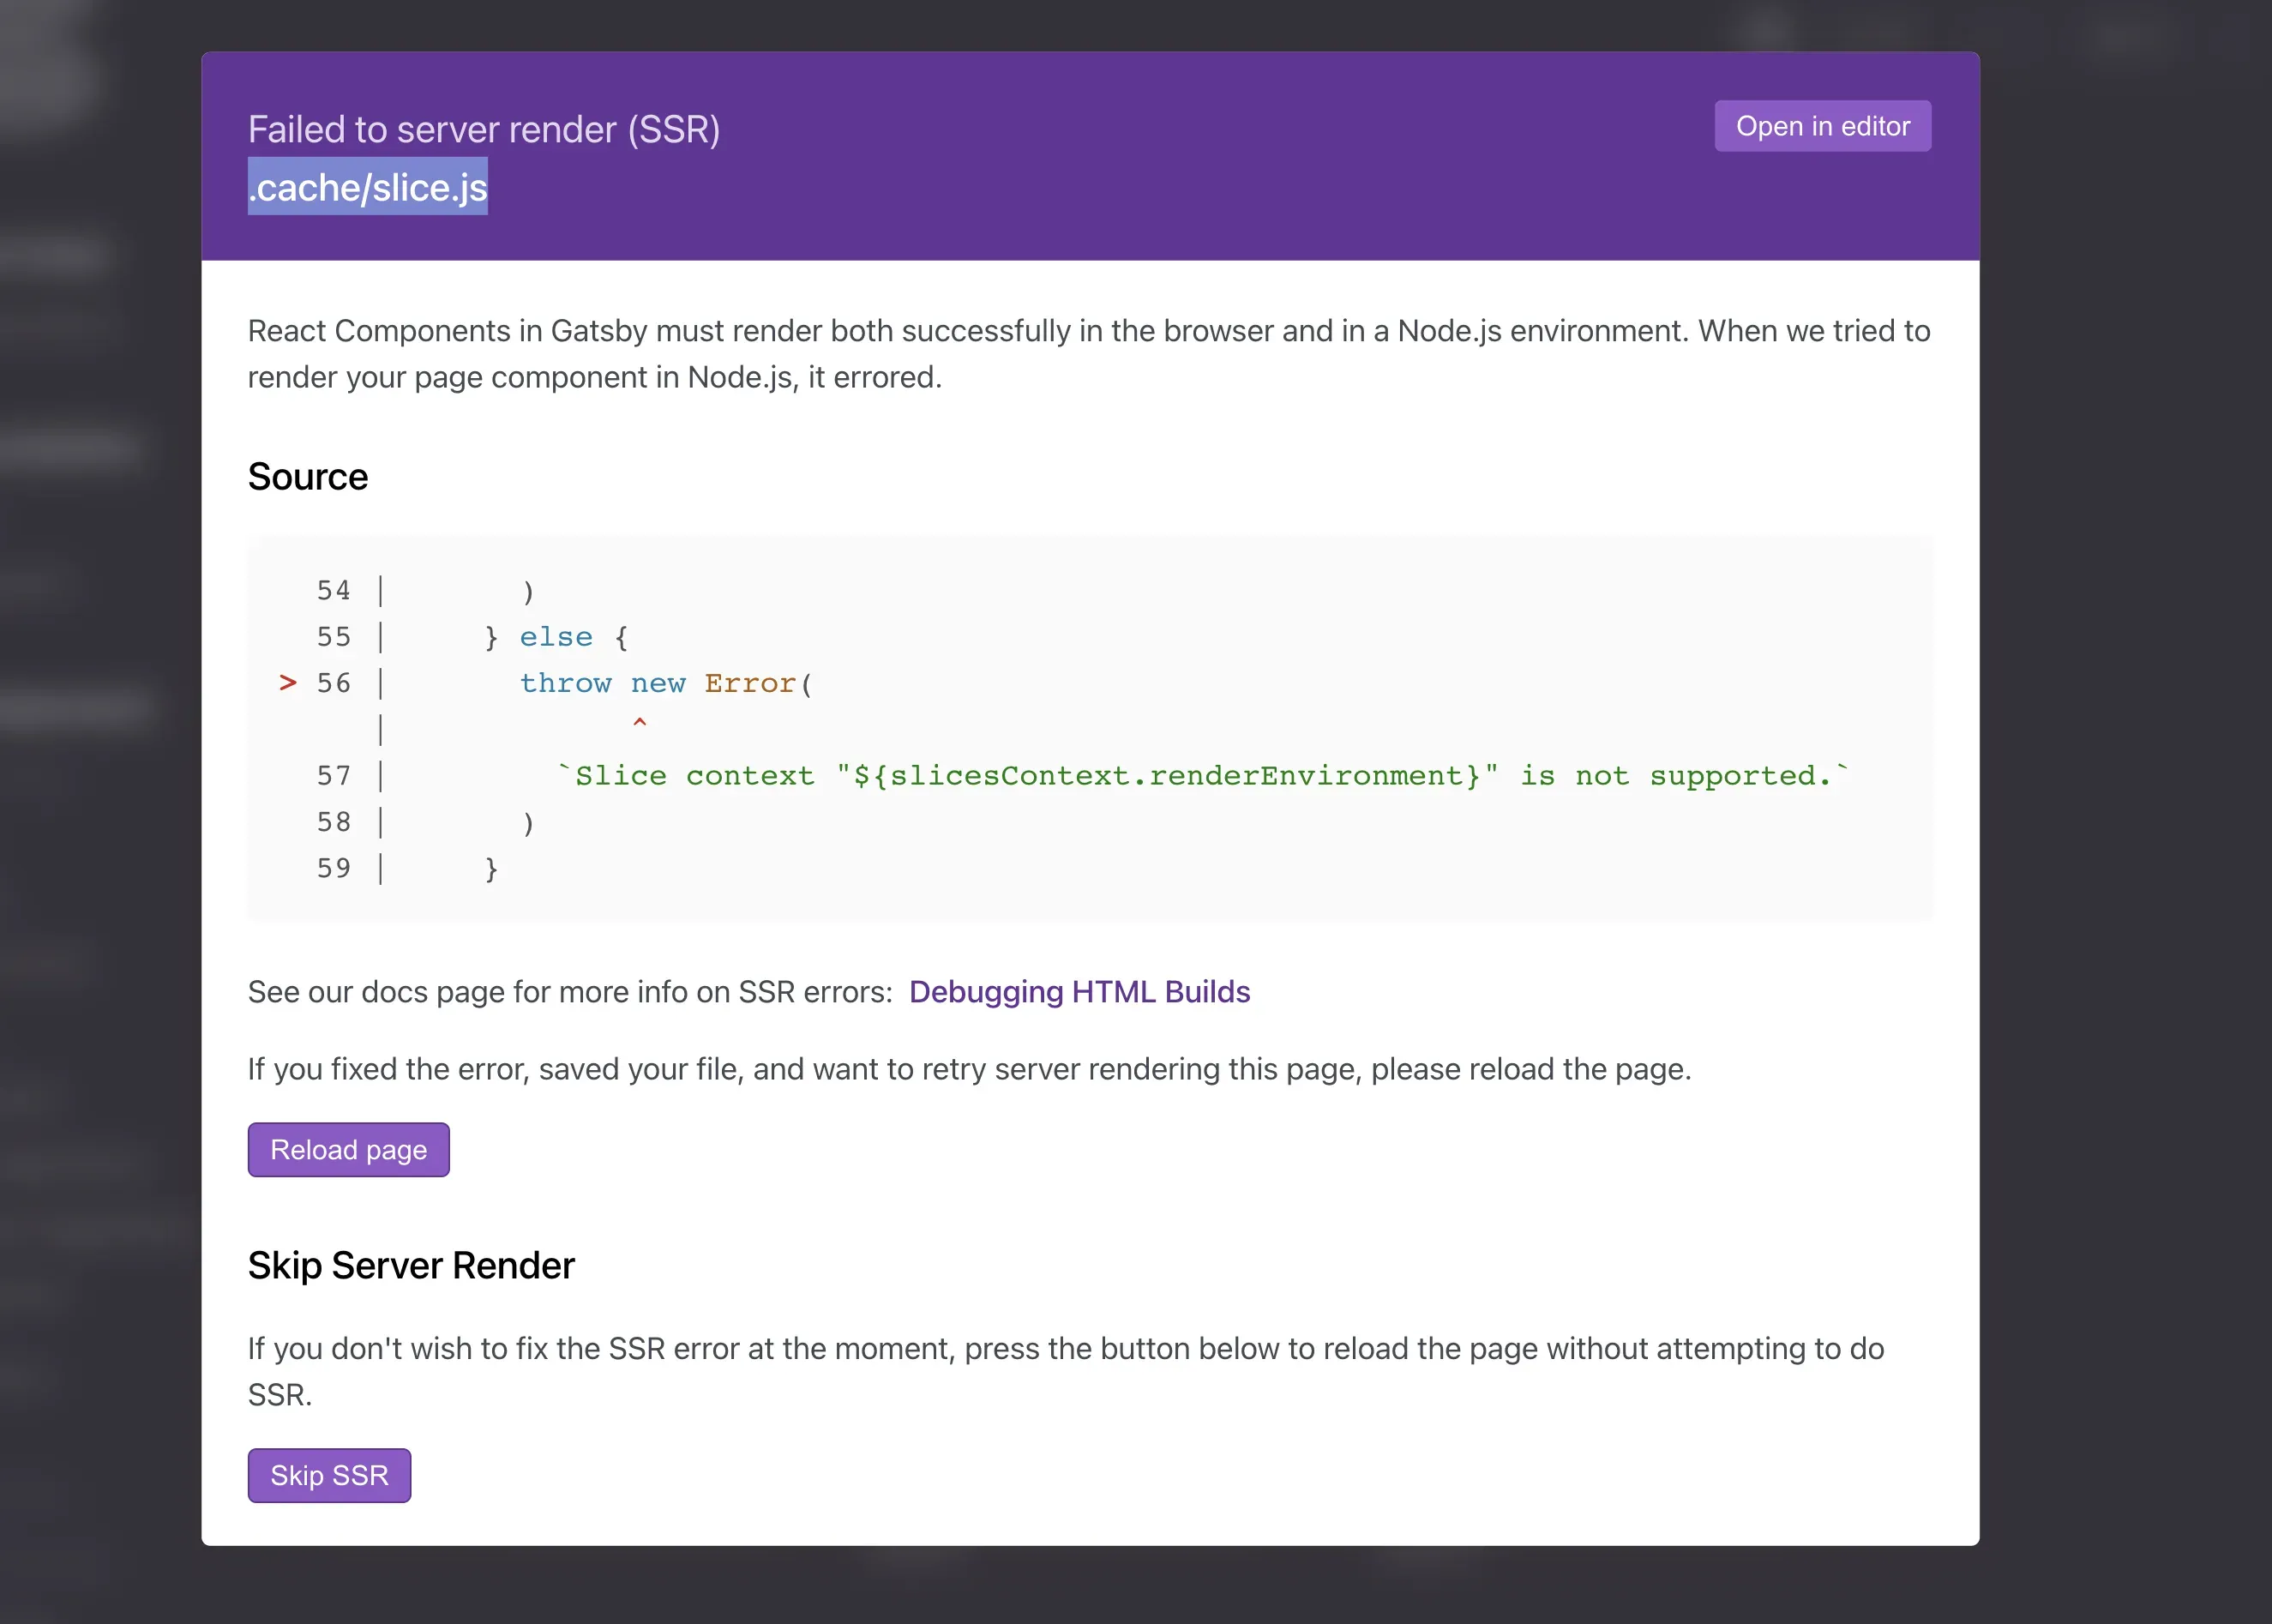The height and width of the screenshot is (1624, 2272).
Task: Click the Source heading
Action: click(x=308, y=477)
